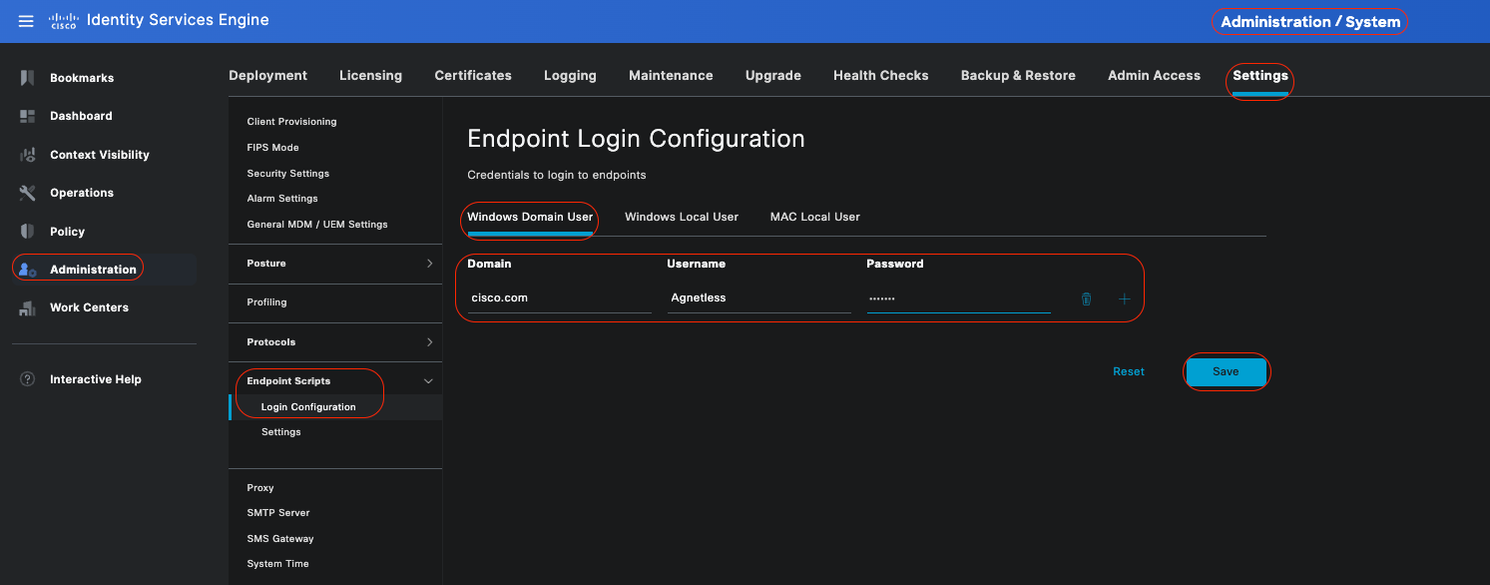Click the Username field containing Agnetless
The height and width of the screenshot is (585, 1490).
coord(759,298)
